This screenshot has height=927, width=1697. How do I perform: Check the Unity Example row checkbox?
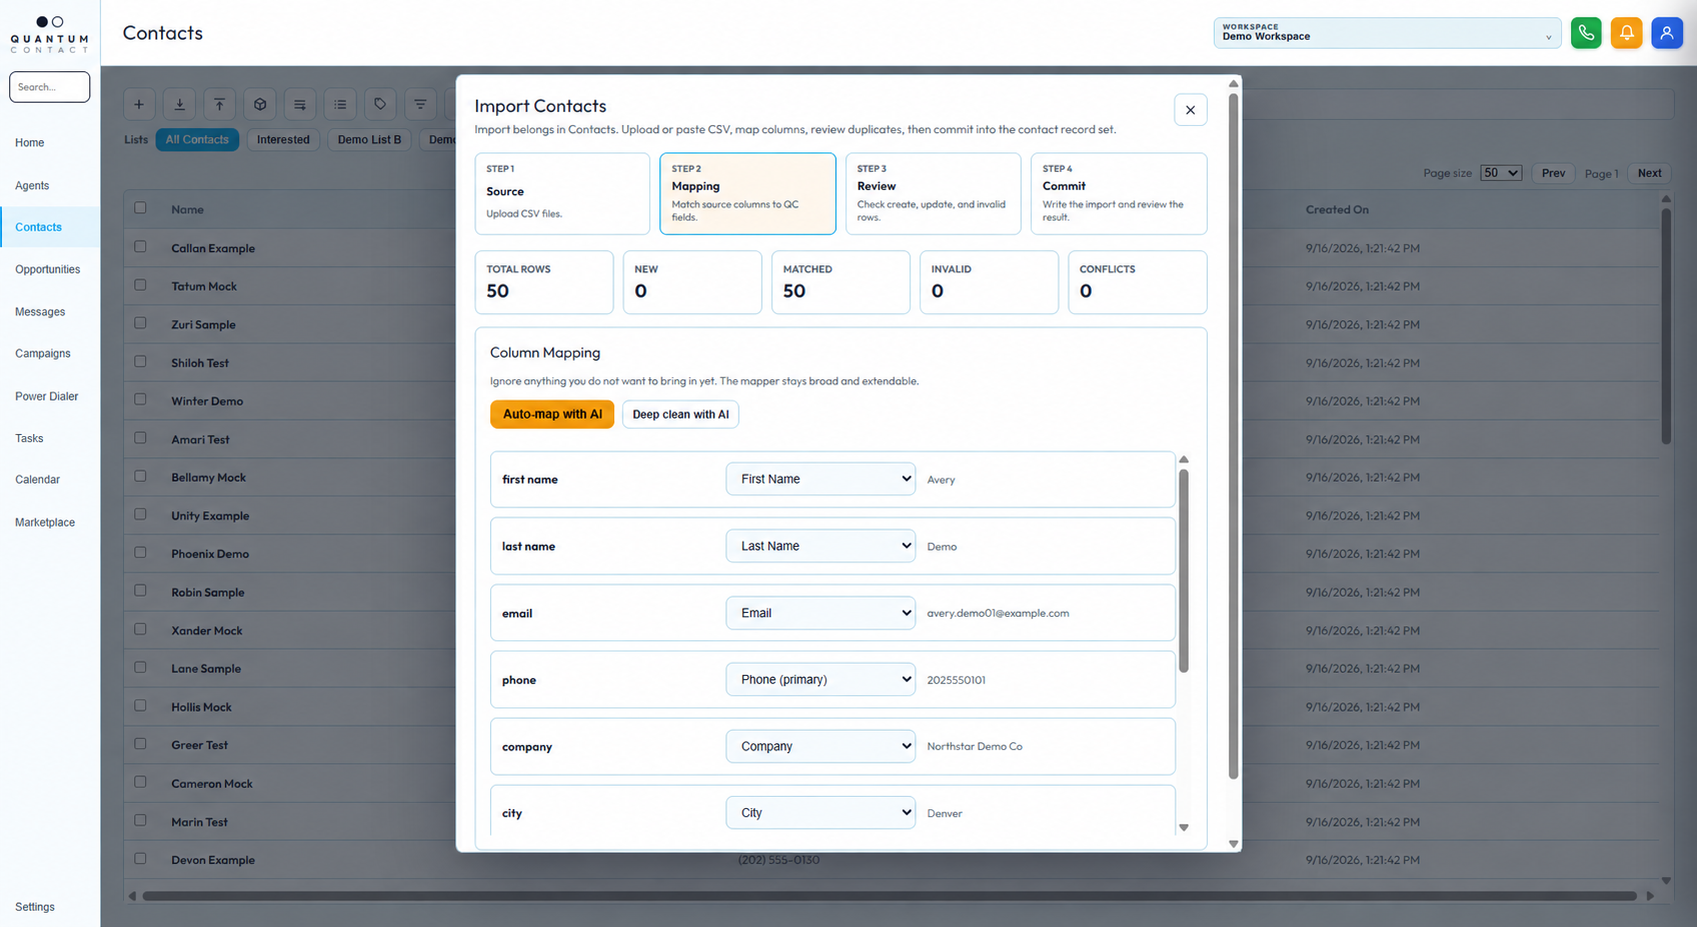pyautogui.click(x=140, y=514)
